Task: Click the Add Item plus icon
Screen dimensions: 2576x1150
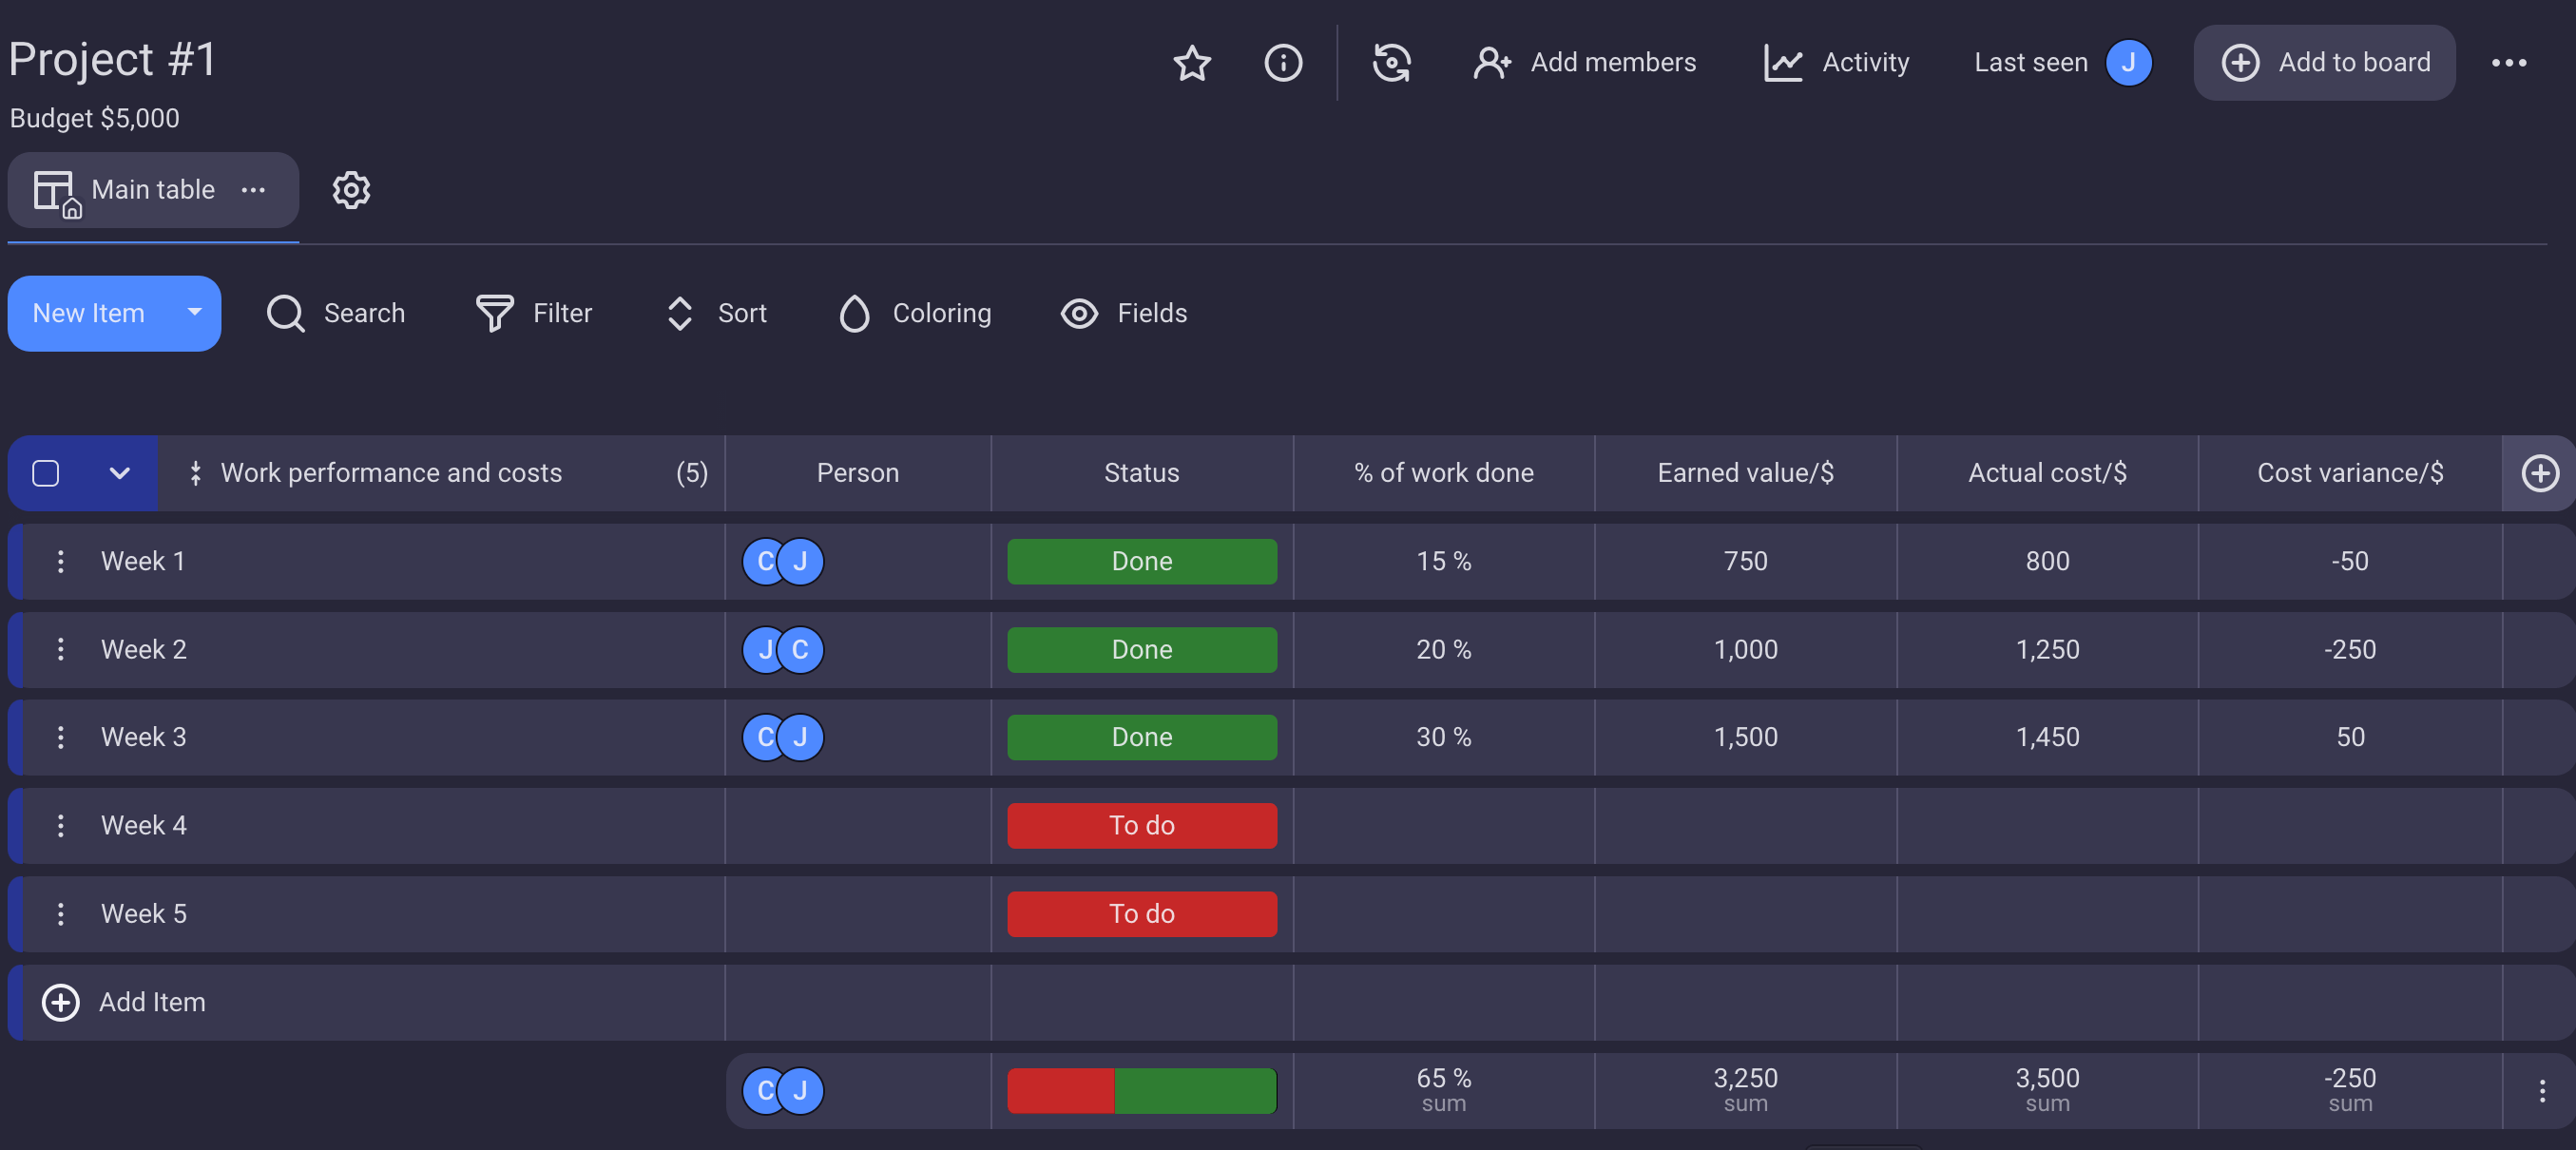Action: (61, 1002)
